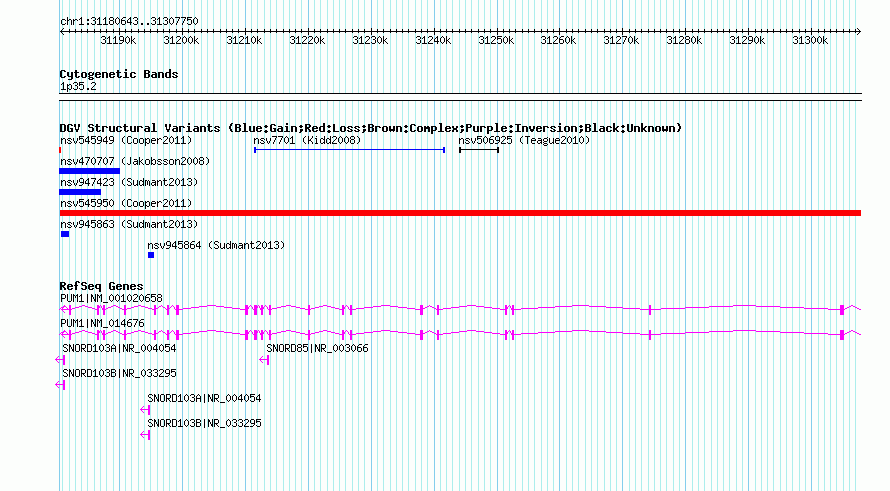Screen dimensions: 890x491
Task: Open the RefSeq Genes track heading
Action: (x=101, y=286)
